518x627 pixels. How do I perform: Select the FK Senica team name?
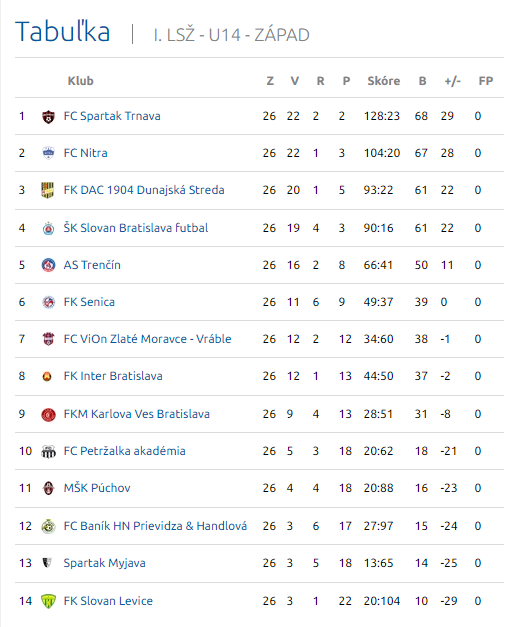click(x=89, y=302)
